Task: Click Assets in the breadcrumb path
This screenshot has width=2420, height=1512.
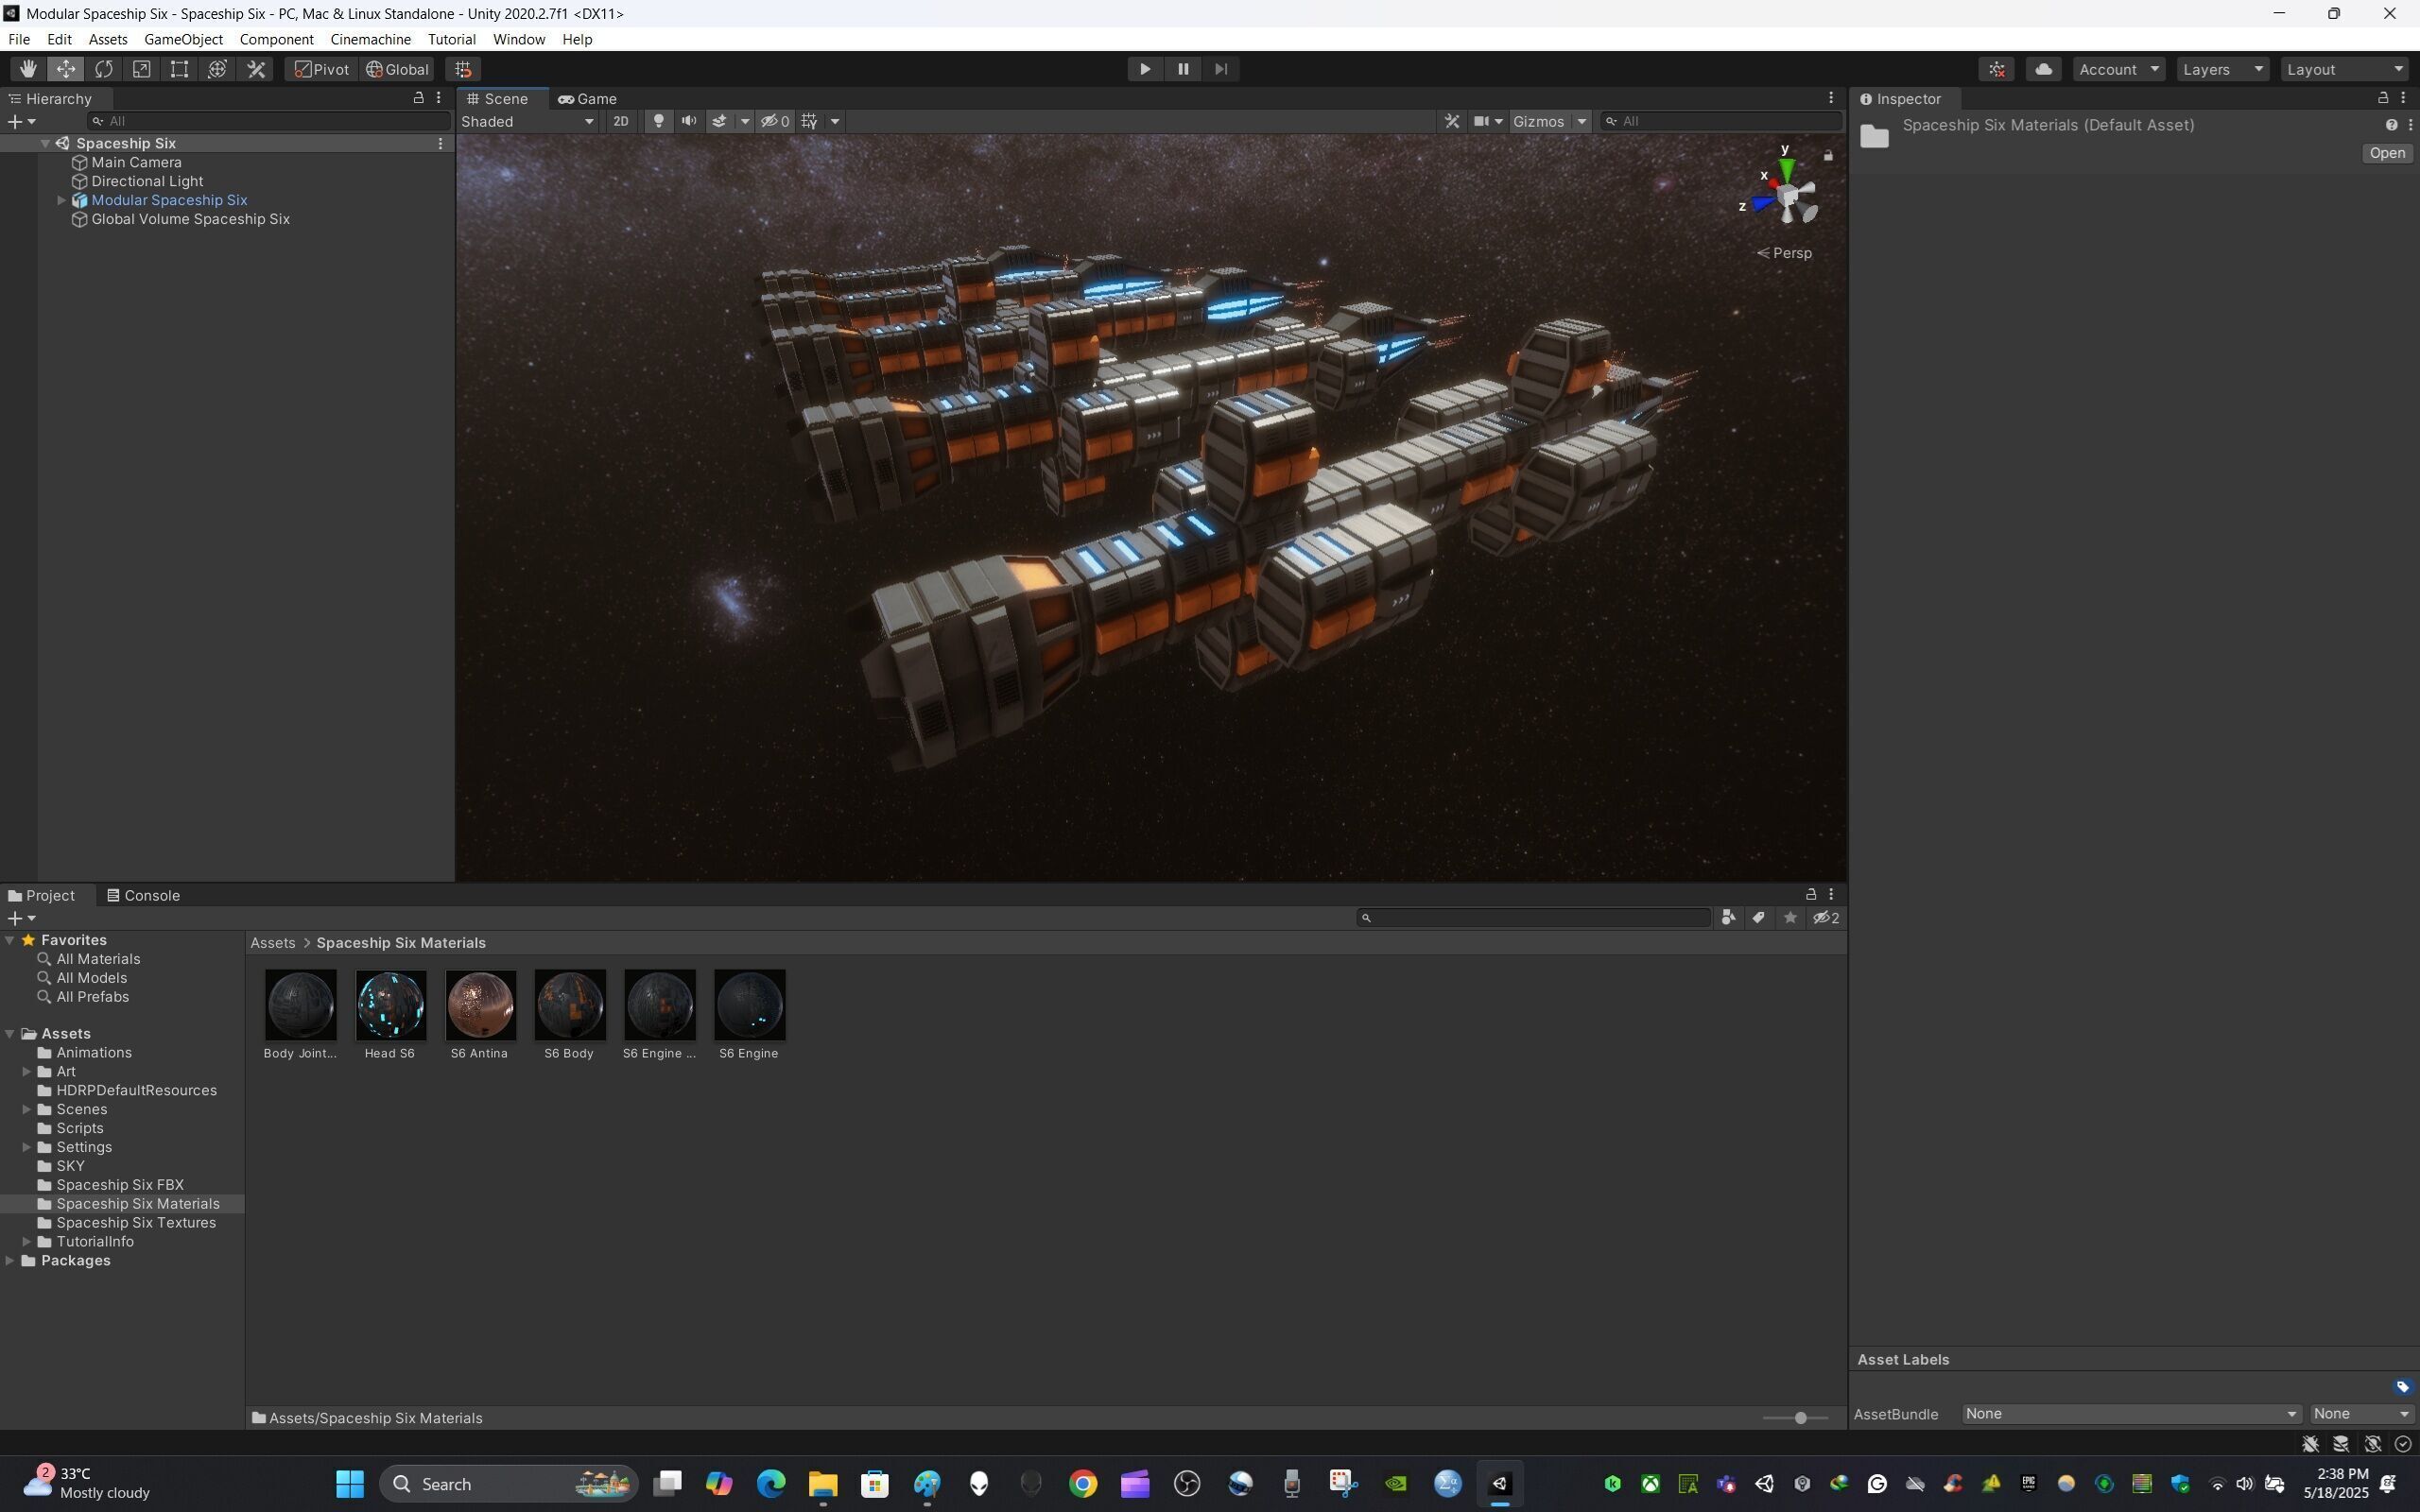Action: 273,943
